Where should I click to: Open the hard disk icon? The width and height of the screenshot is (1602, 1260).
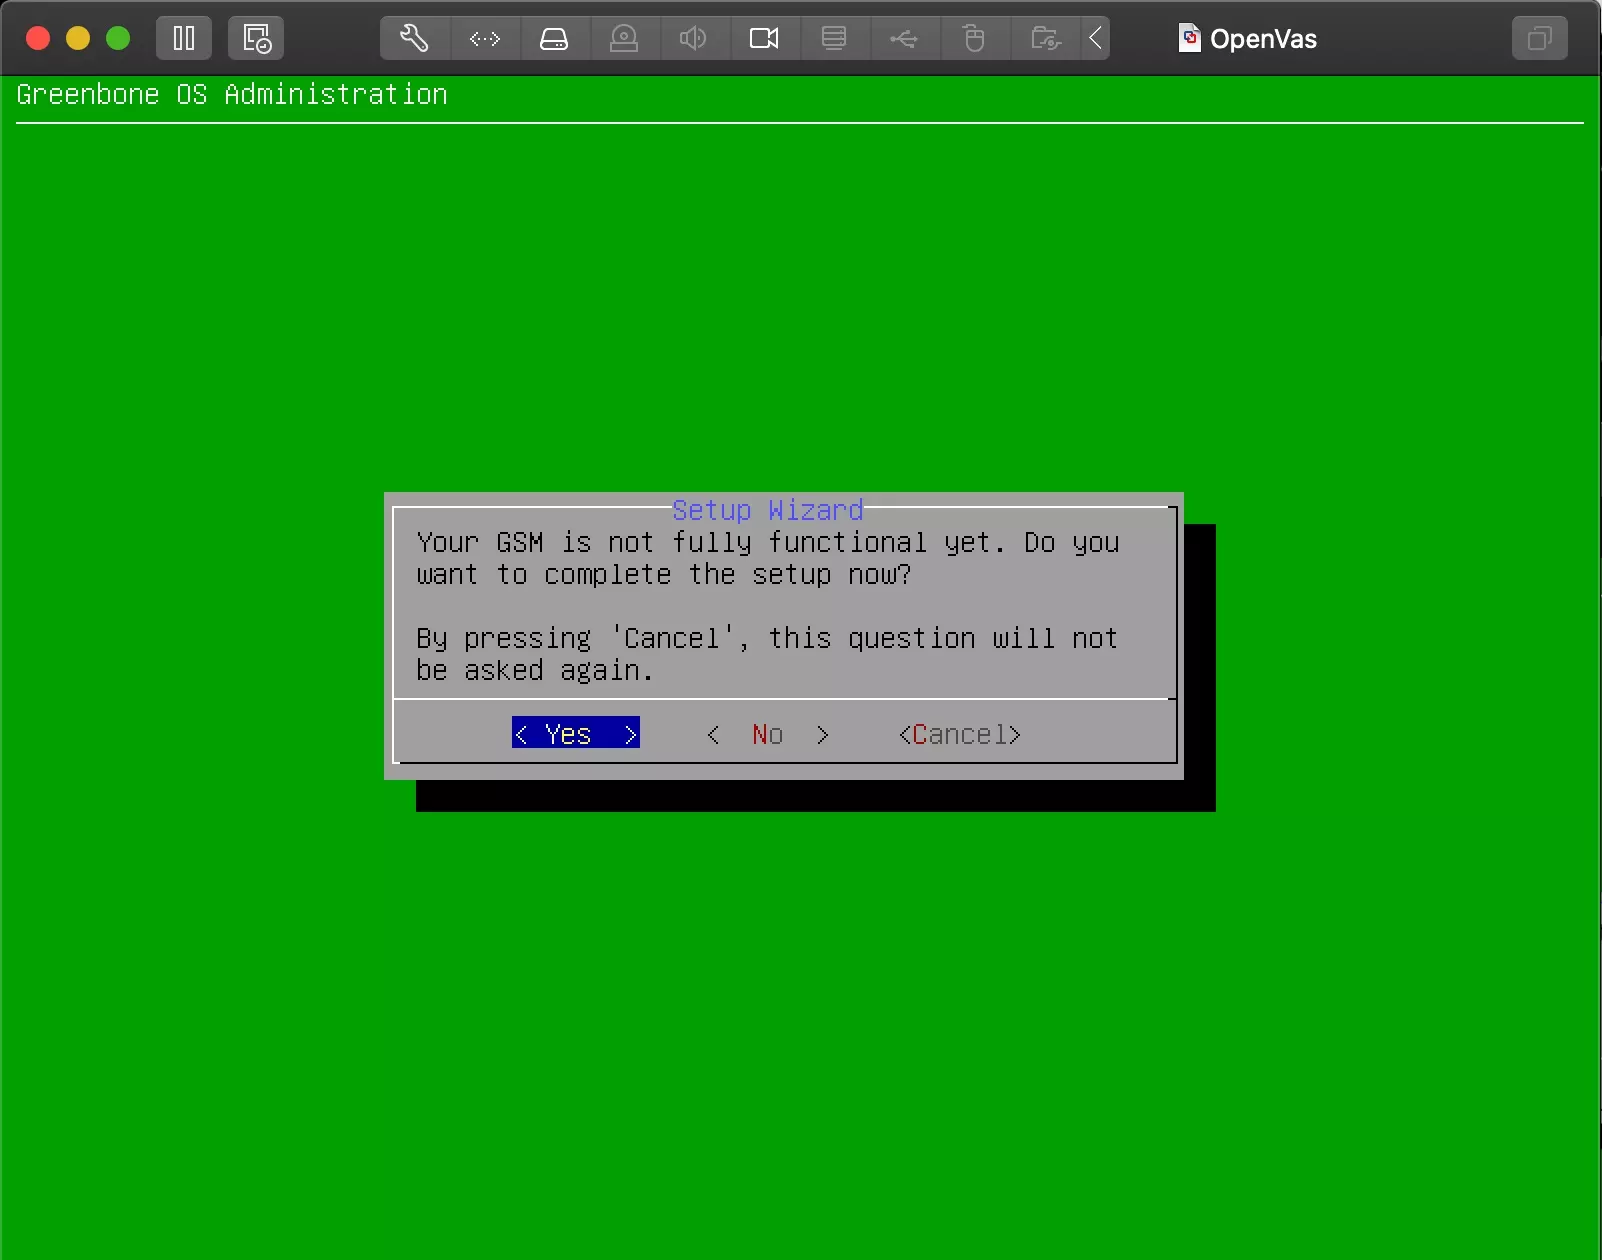(554, 39)
